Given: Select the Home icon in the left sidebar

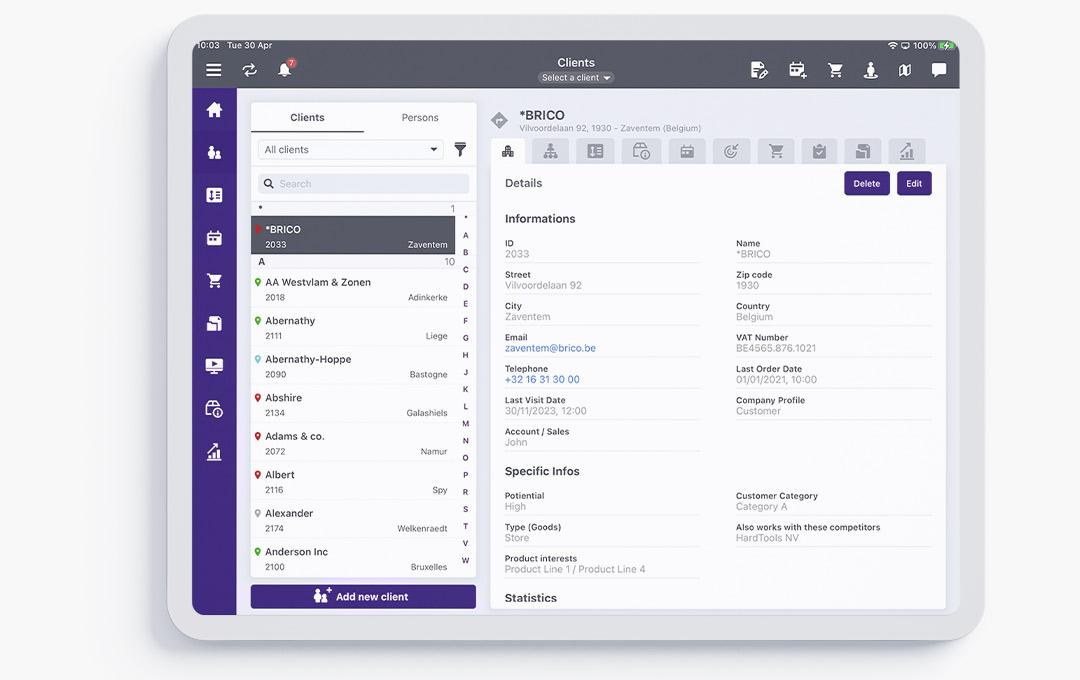Looking at the screenshot, I should (x=213, y=110).
